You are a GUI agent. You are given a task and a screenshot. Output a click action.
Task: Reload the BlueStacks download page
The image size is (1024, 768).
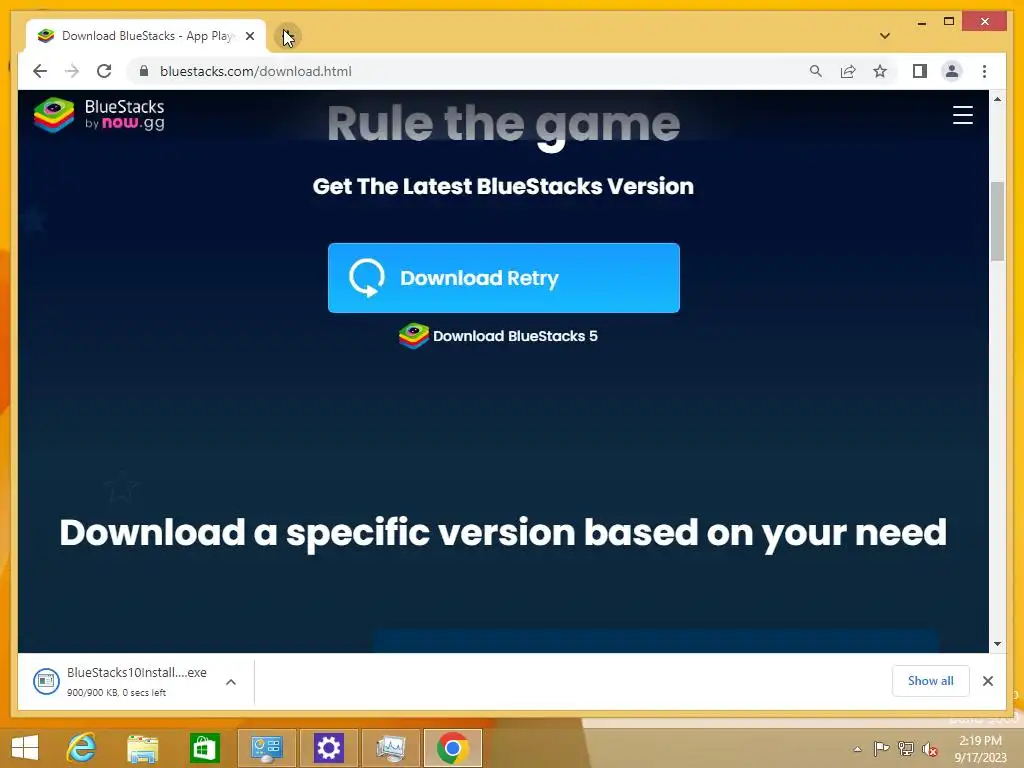tap(104, 71)
